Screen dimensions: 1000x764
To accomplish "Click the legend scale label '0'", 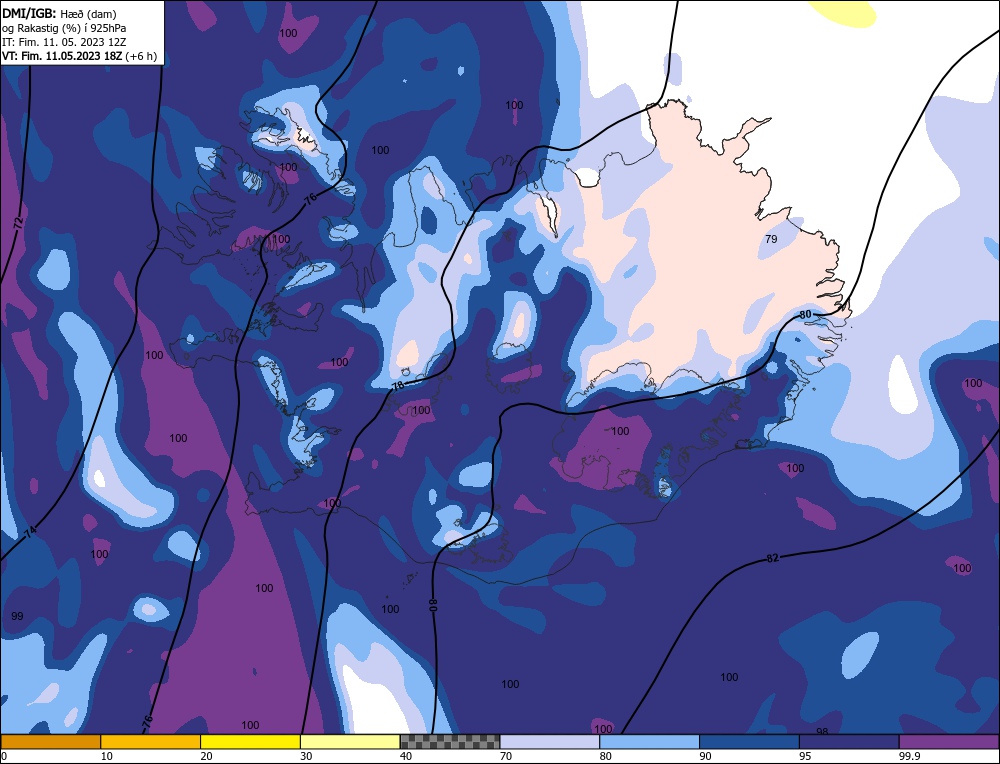I will 4,756.
